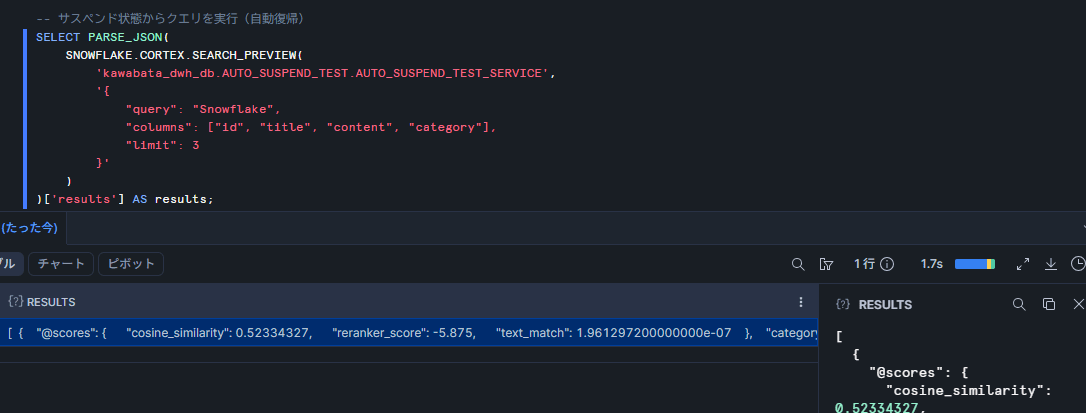This screenshot has height=413, width=1086.
Task: Click the variant type icon in detail panel header
Action: (x=843, y=304)
